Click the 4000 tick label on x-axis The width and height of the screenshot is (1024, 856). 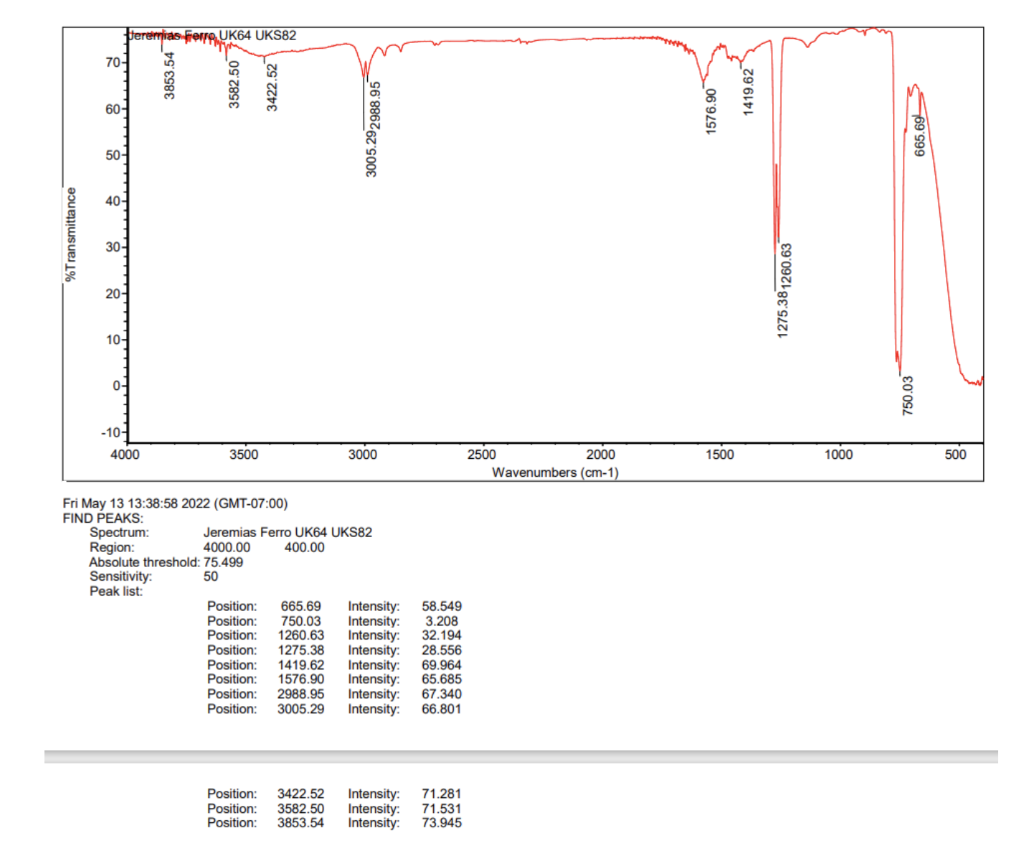pyautogui.click(x=125, y=455)
